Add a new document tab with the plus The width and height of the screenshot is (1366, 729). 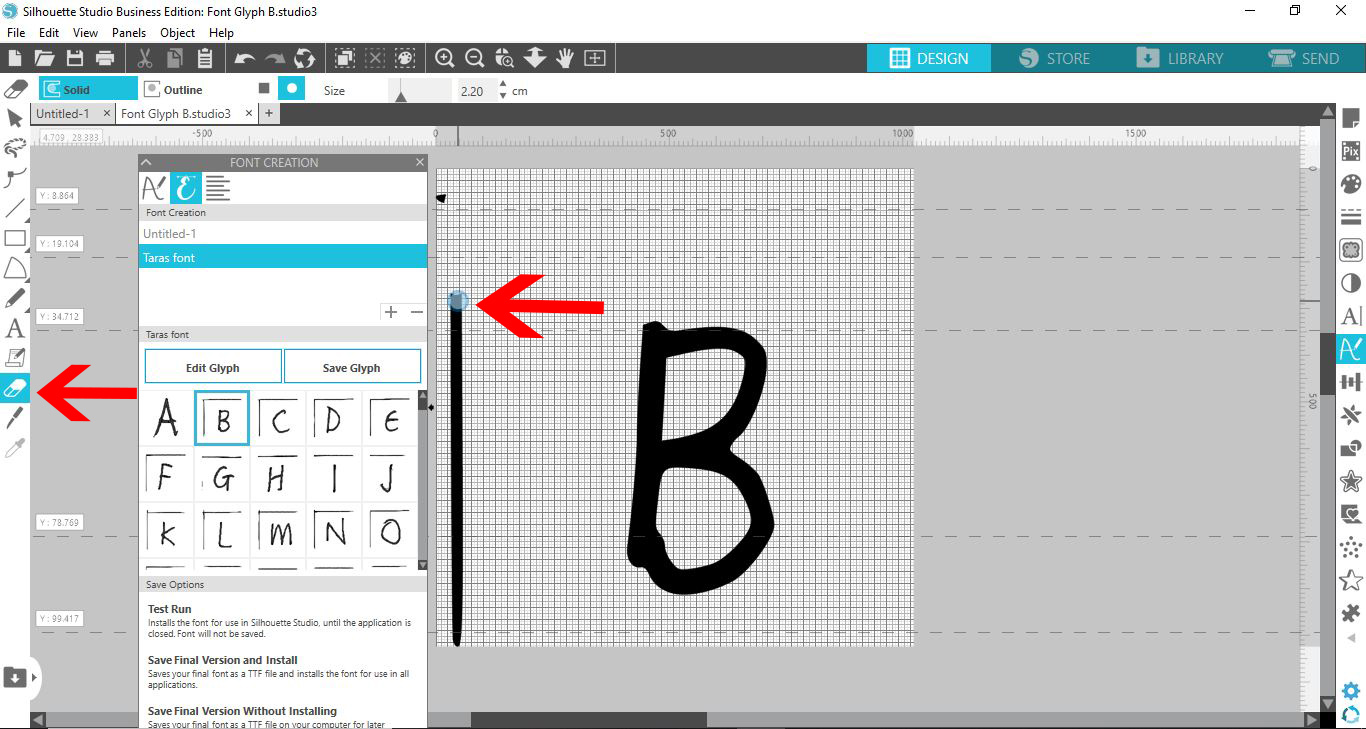point(269,114)
